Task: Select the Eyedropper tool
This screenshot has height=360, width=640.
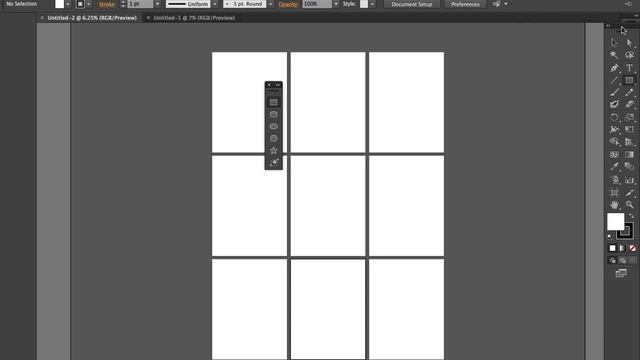Action: (614, 167)
